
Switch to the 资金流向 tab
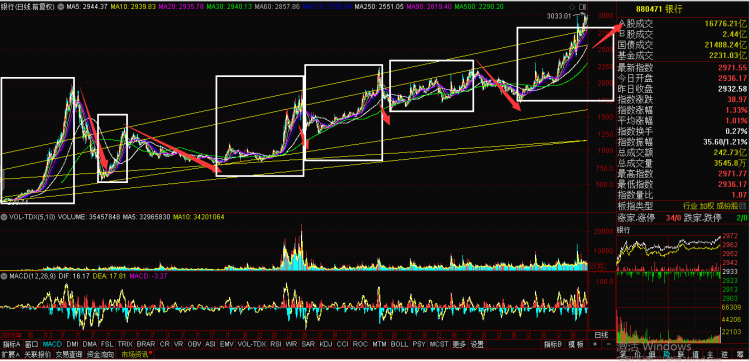click(100, 355)
